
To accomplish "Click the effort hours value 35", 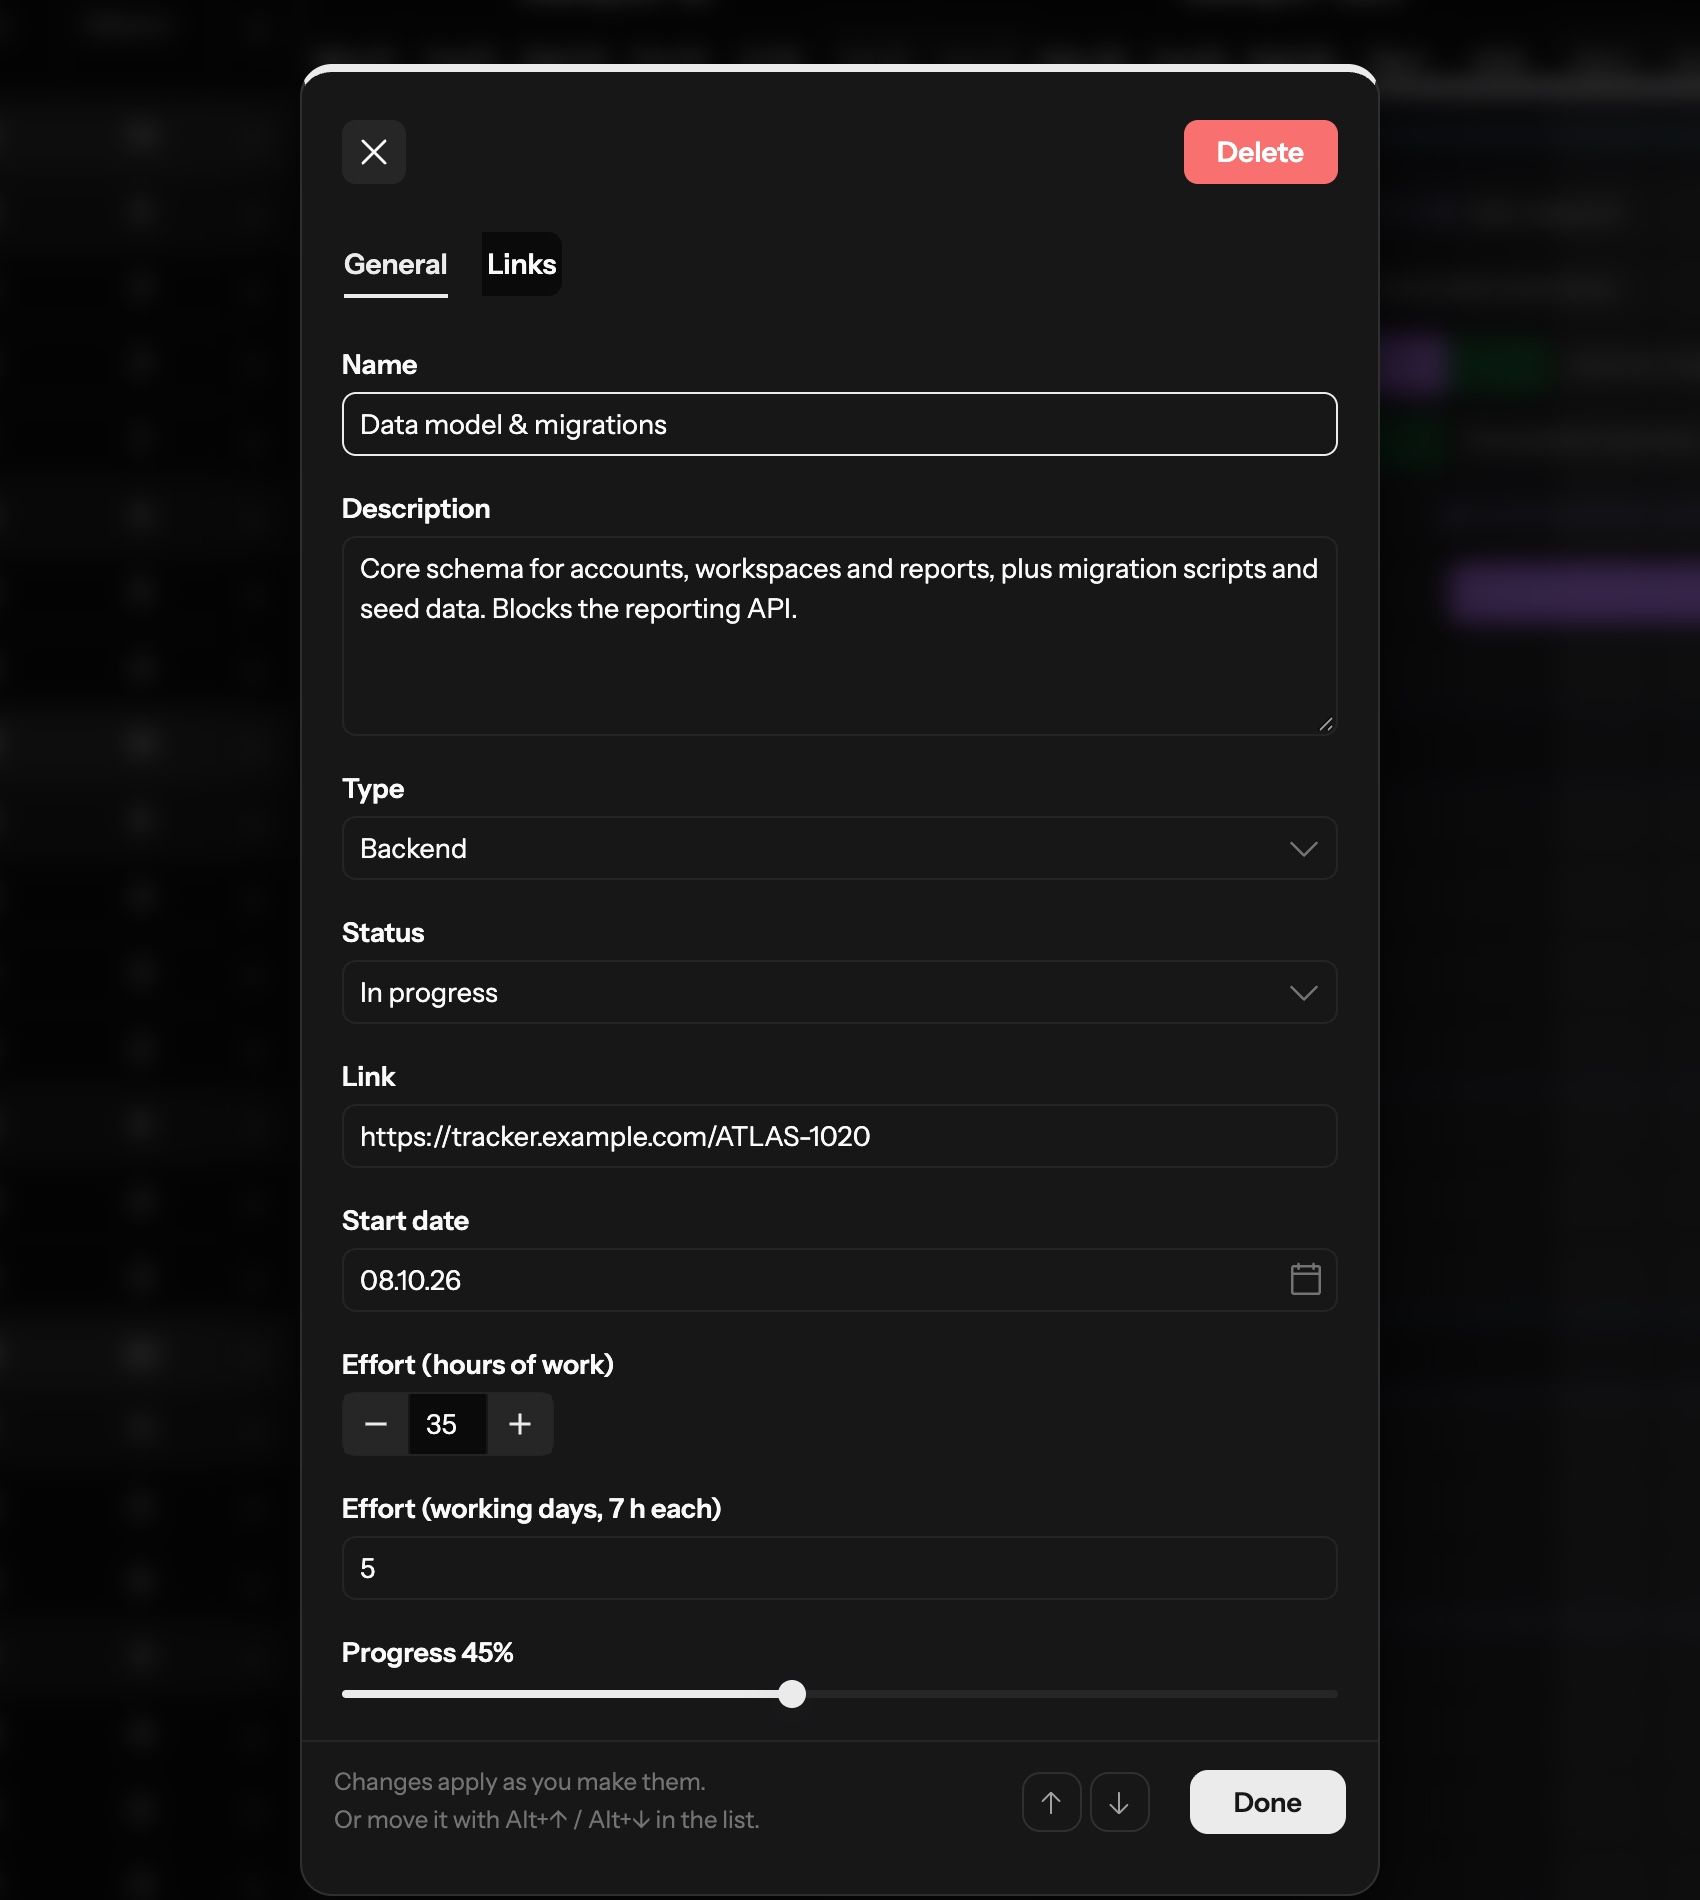I will pyautogui.click(x=448, y=1424).
